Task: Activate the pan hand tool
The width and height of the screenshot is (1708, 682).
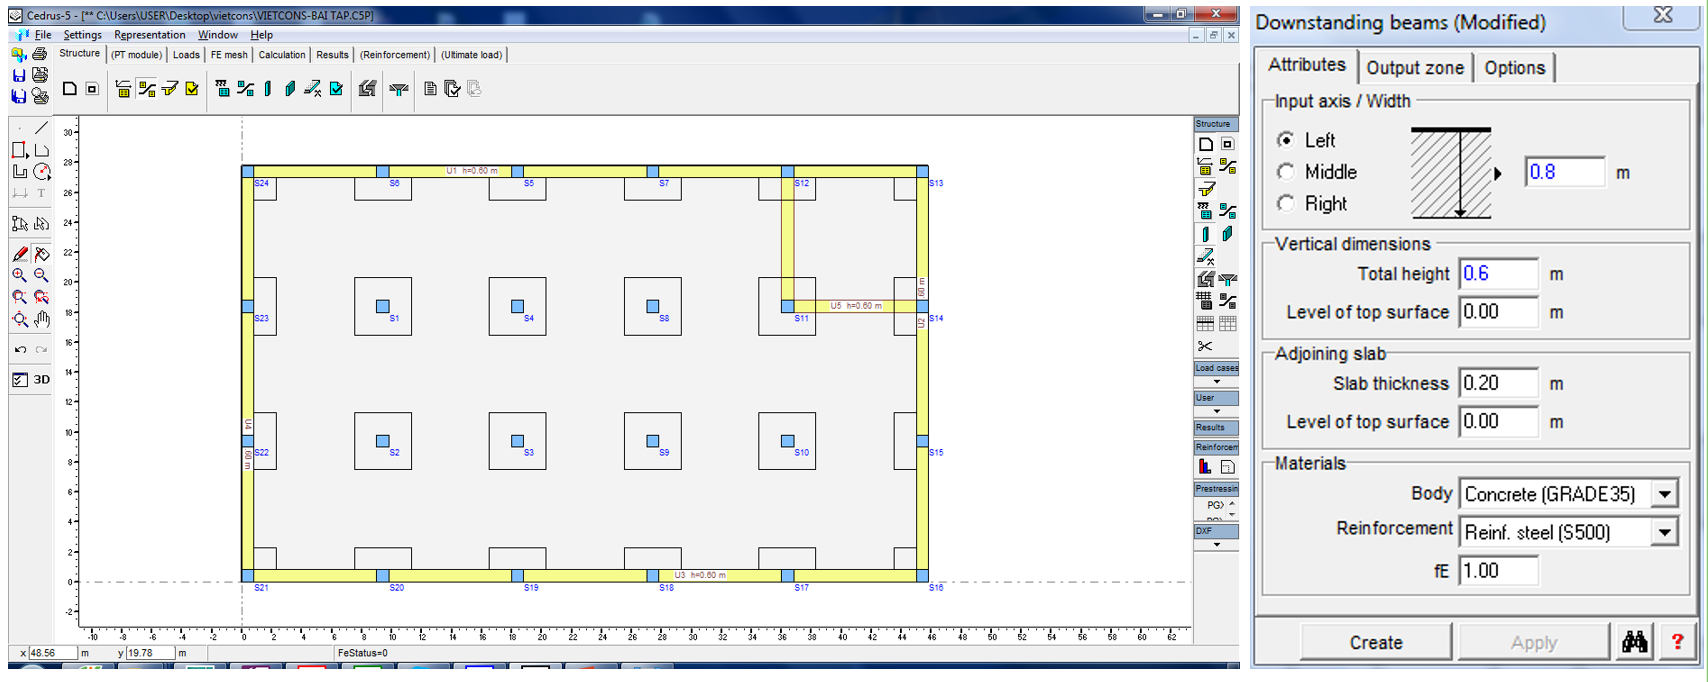Action: [x=41, y=319]
